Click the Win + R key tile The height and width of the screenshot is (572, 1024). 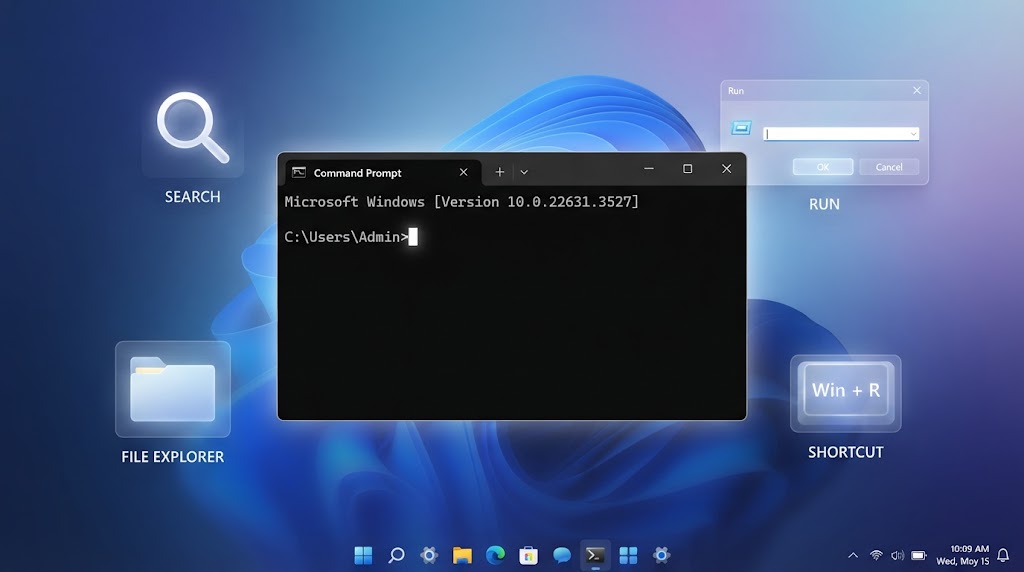click(846, 393)
